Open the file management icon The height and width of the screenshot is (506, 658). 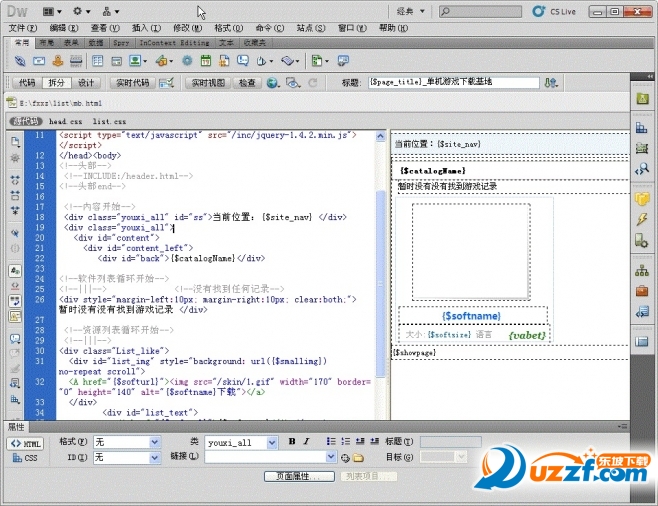click(551, 83)
